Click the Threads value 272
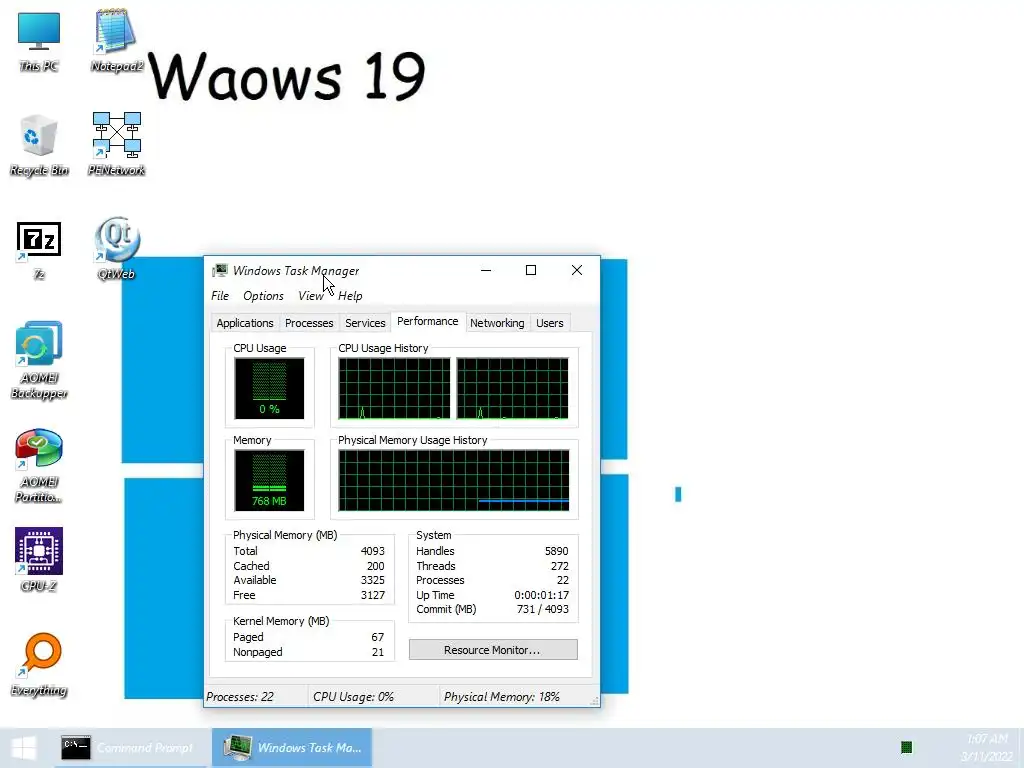The image size is (1024, 768). click(x=560, y=566)
